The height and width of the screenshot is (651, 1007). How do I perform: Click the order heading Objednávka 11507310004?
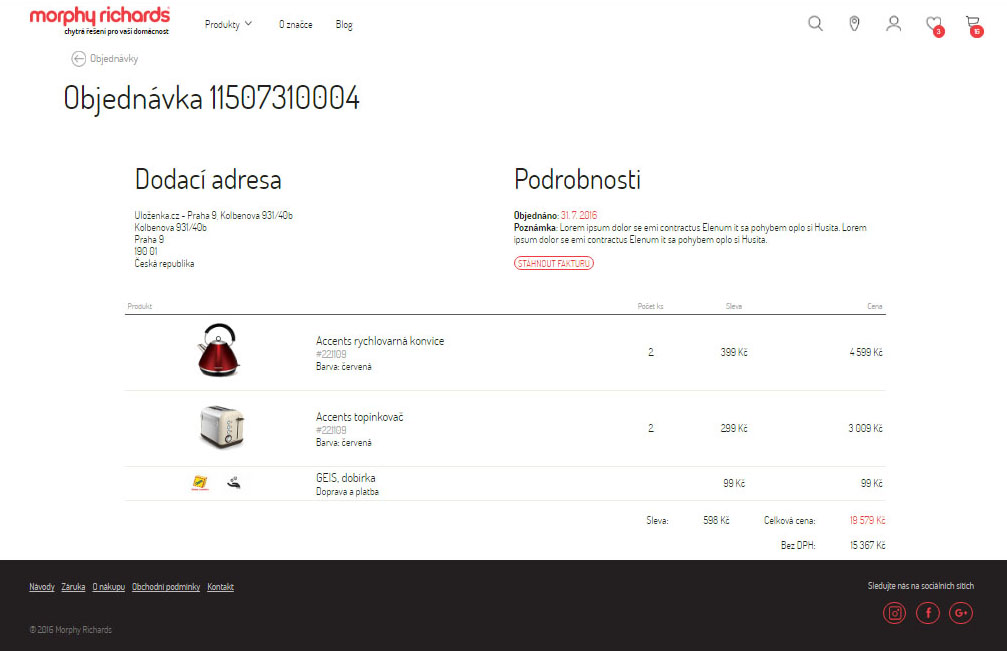211,98
